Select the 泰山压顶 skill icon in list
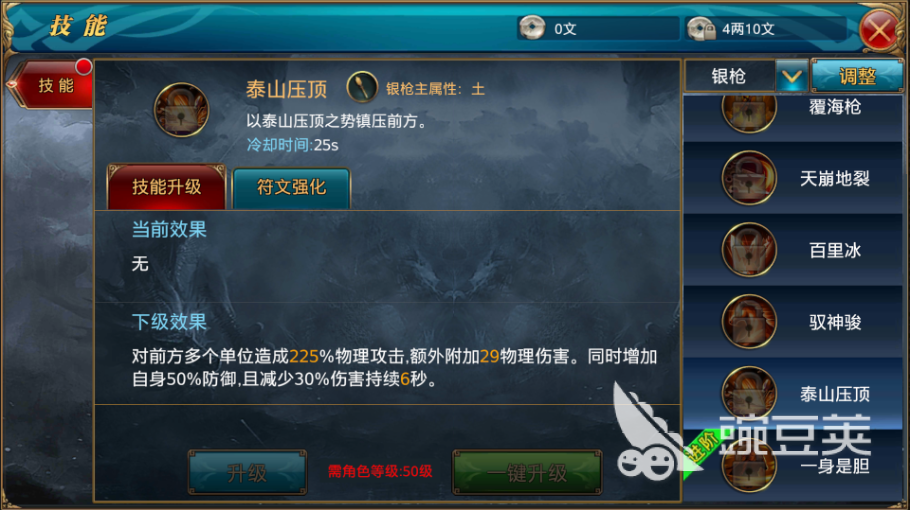This screenshot has height=510, width=910. pyautogui.click(x=749, y=393)
